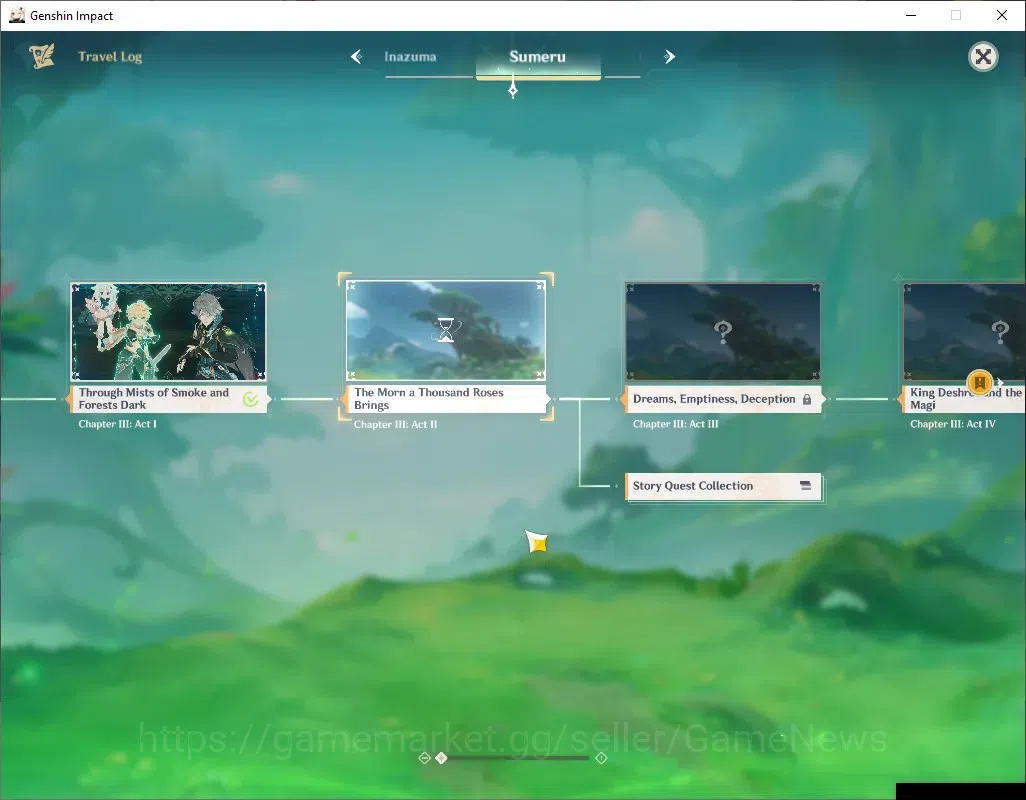Click the completed checkmark on Act I
Viewport: 1026px width, 800px height.
251,399
